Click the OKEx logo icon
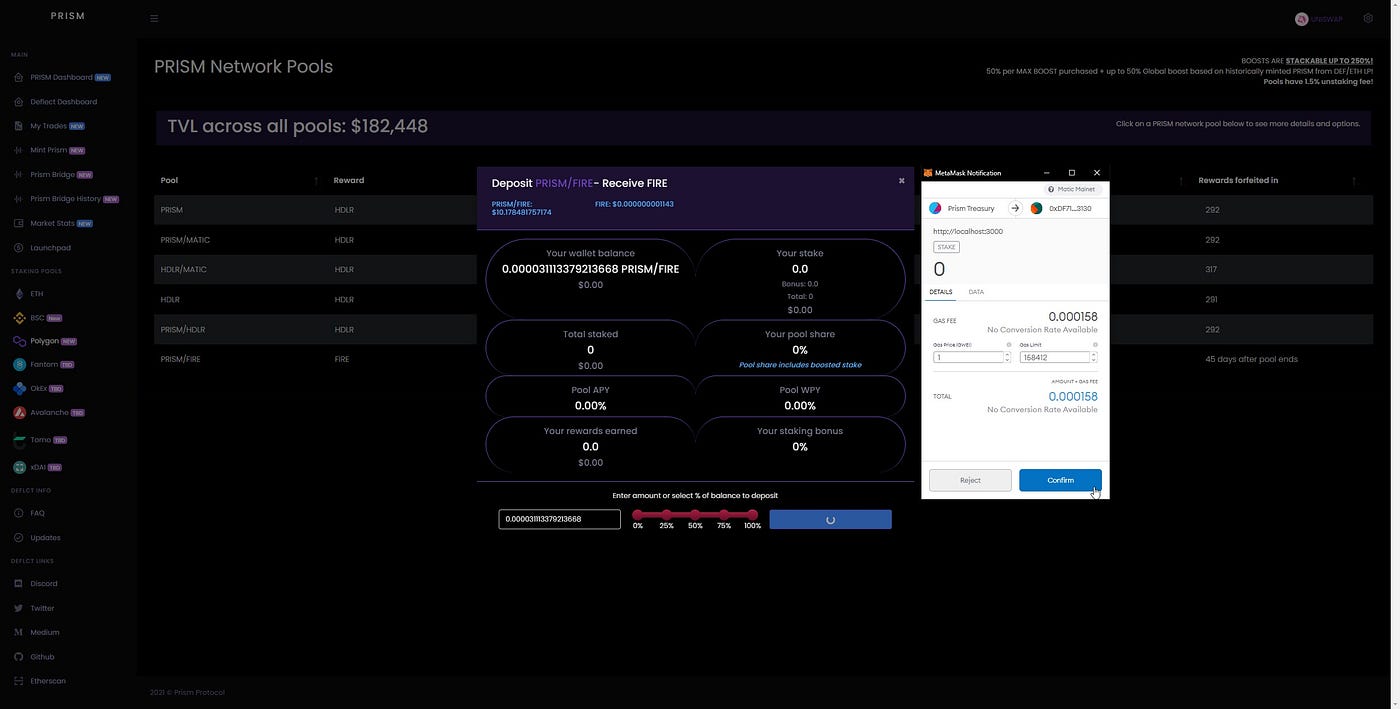 (x=19, y=388)
